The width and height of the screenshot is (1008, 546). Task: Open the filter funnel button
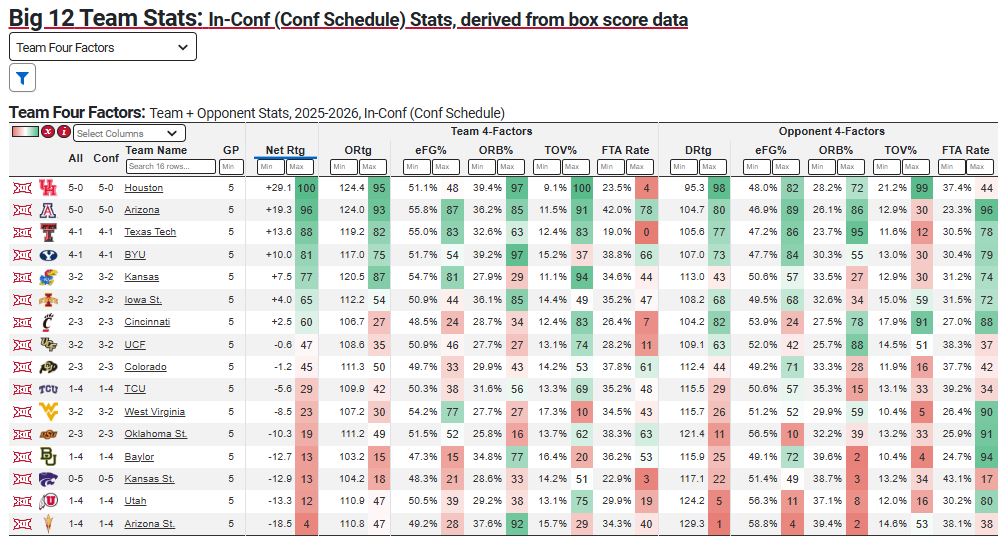coord(23,77)
